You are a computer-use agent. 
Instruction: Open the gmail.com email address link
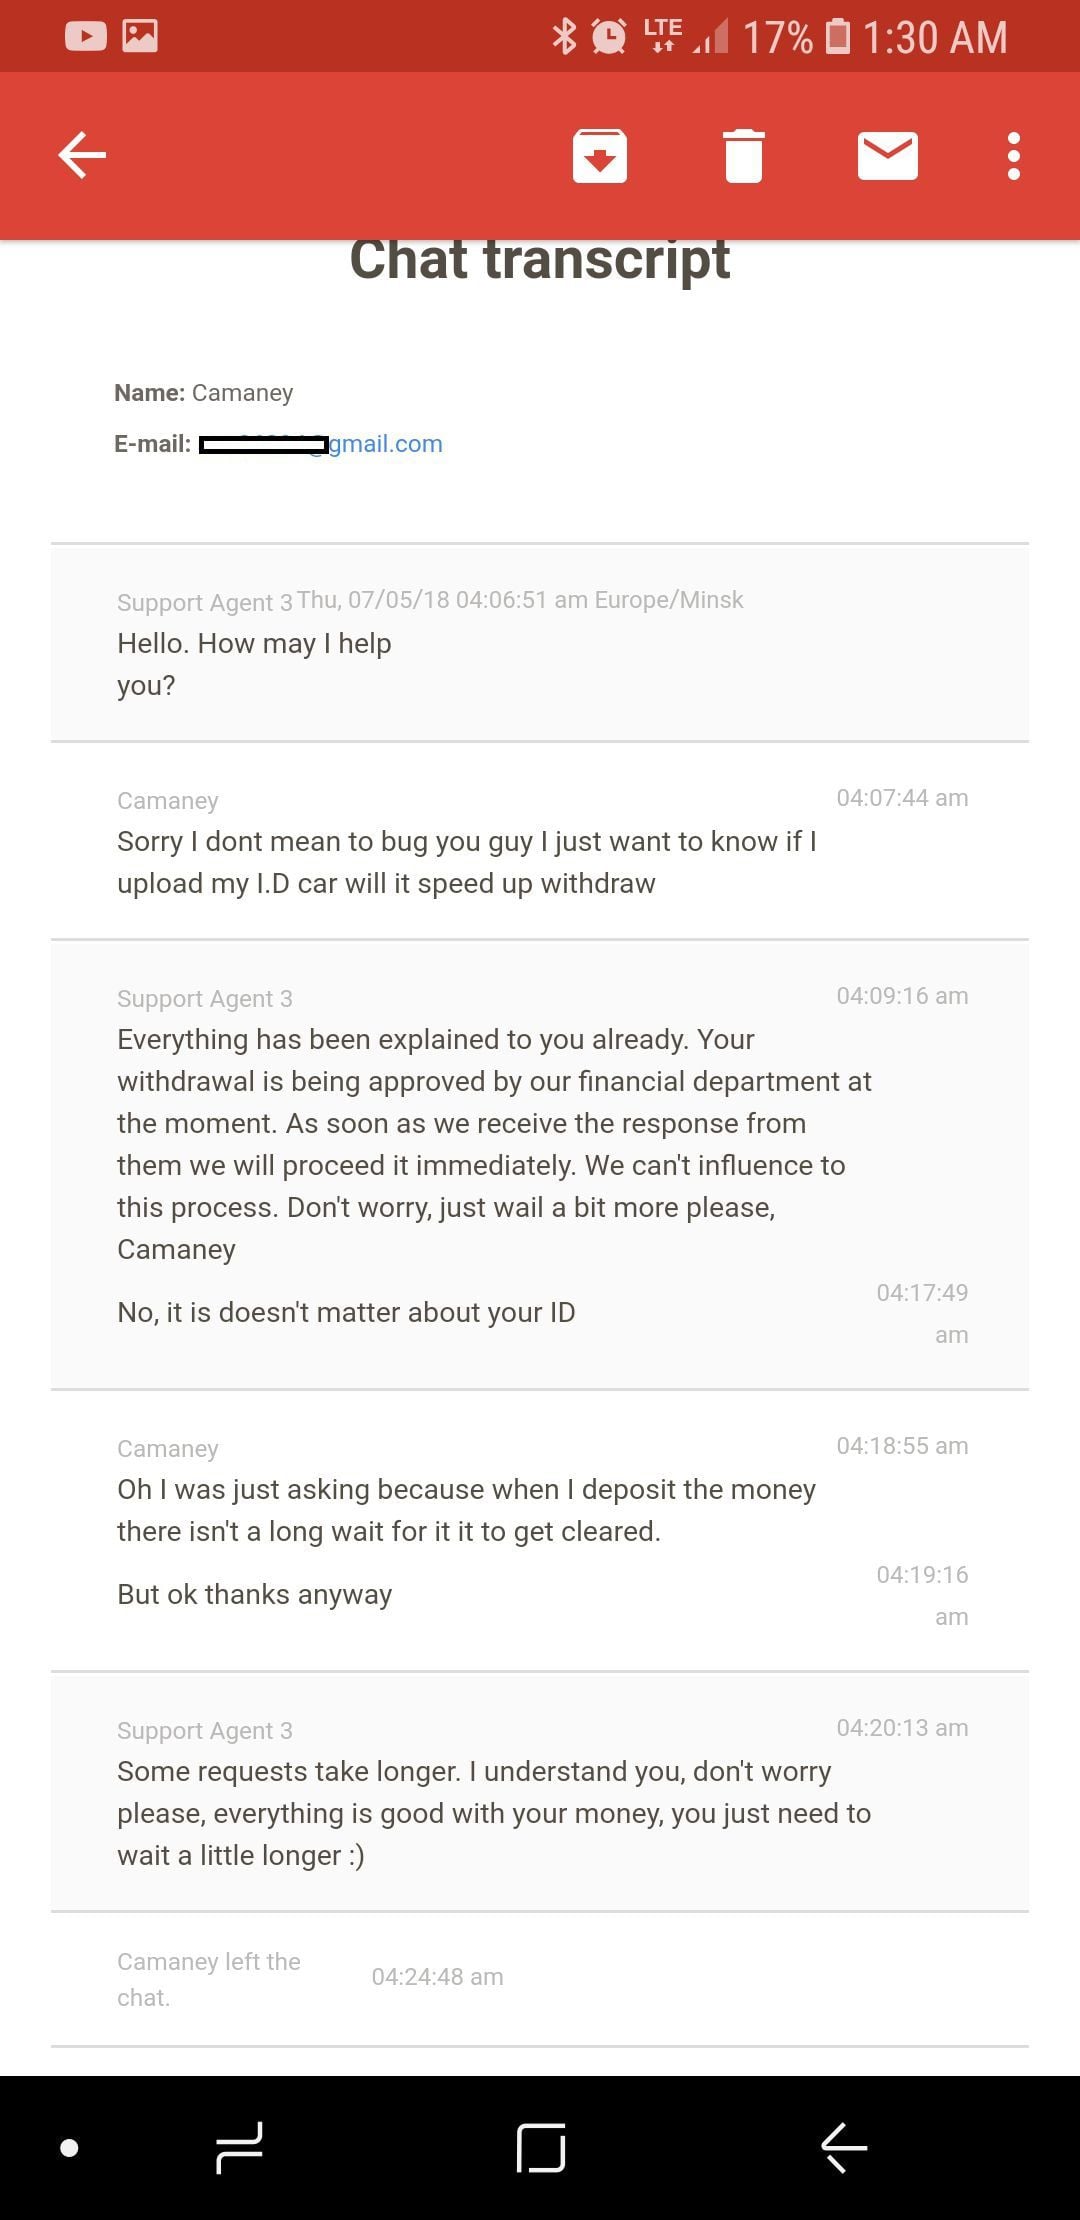click(320, 444)
